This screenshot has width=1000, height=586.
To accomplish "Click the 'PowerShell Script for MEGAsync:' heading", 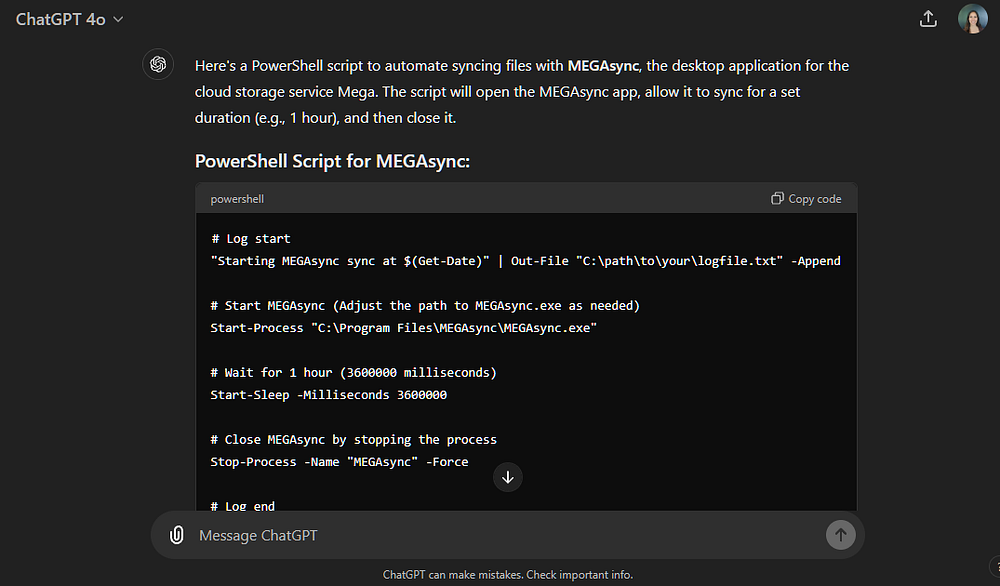I will pos(332,161).
